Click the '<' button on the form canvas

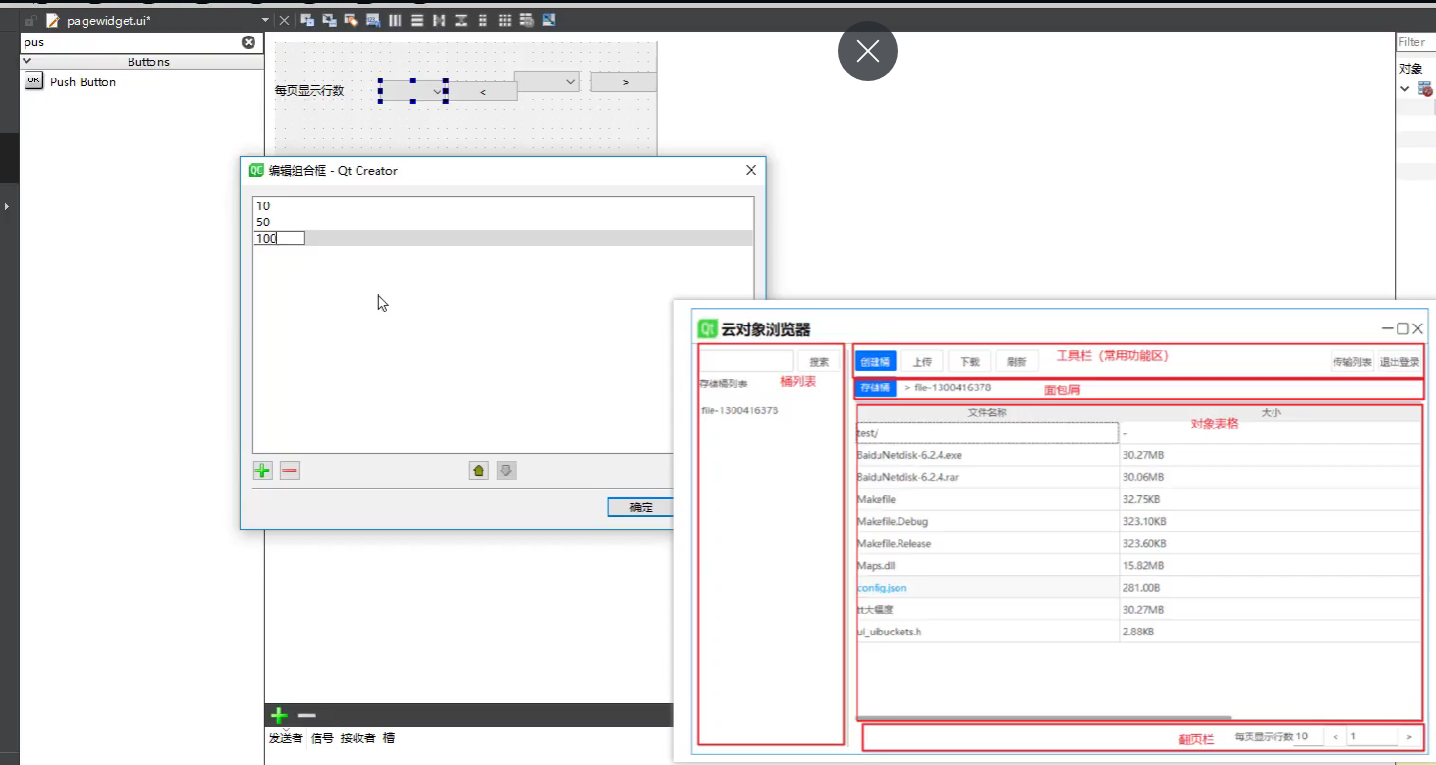tap(483, 91)
